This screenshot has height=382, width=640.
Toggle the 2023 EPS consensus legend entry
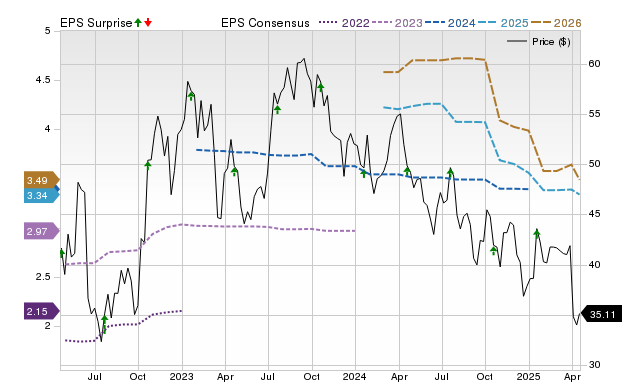(397, 23)
